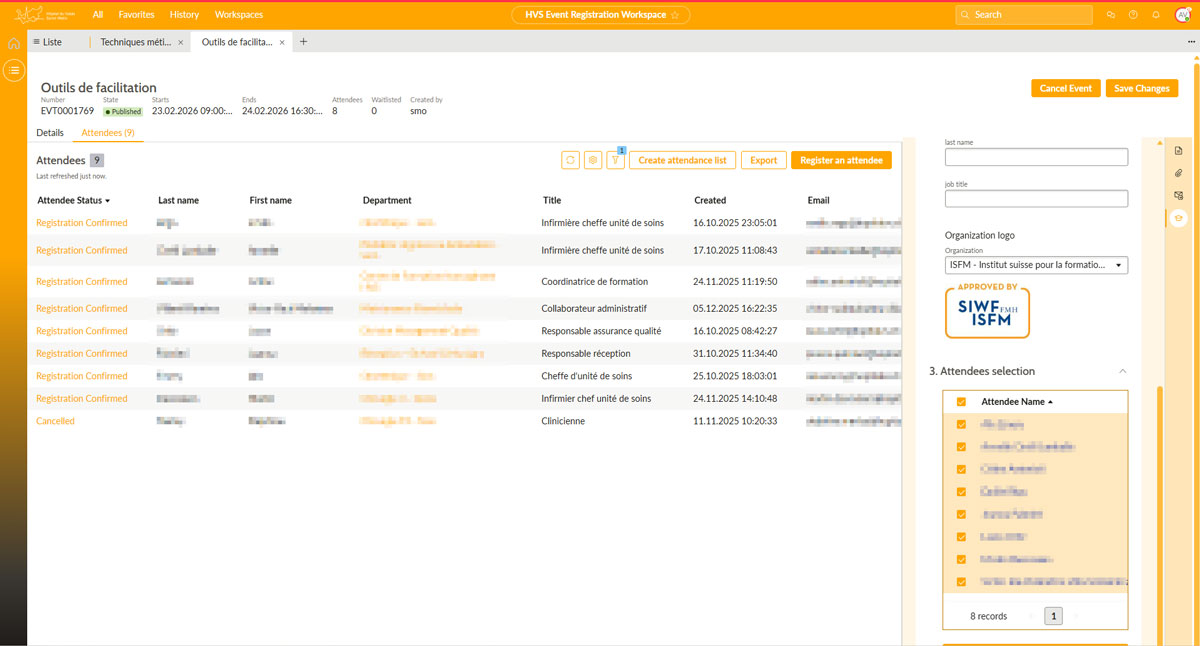Open the notifications bell

point(1156,15)
